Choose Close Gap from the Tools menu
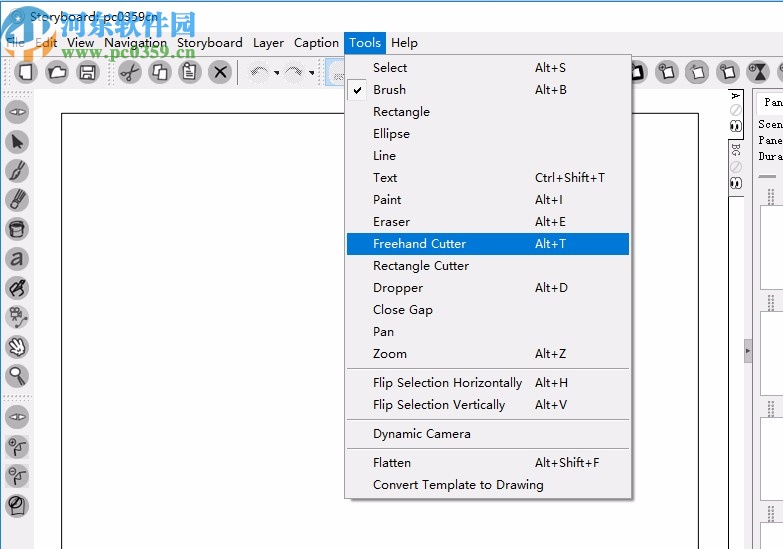The image size is (783, 549). tap(488, 310)
